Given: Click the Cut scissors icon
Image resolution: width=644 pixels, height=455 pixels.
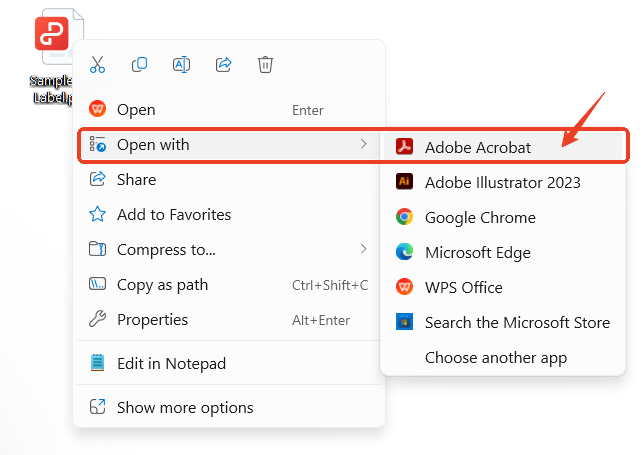Looking at the screenshot, I should tap(97, 64).
